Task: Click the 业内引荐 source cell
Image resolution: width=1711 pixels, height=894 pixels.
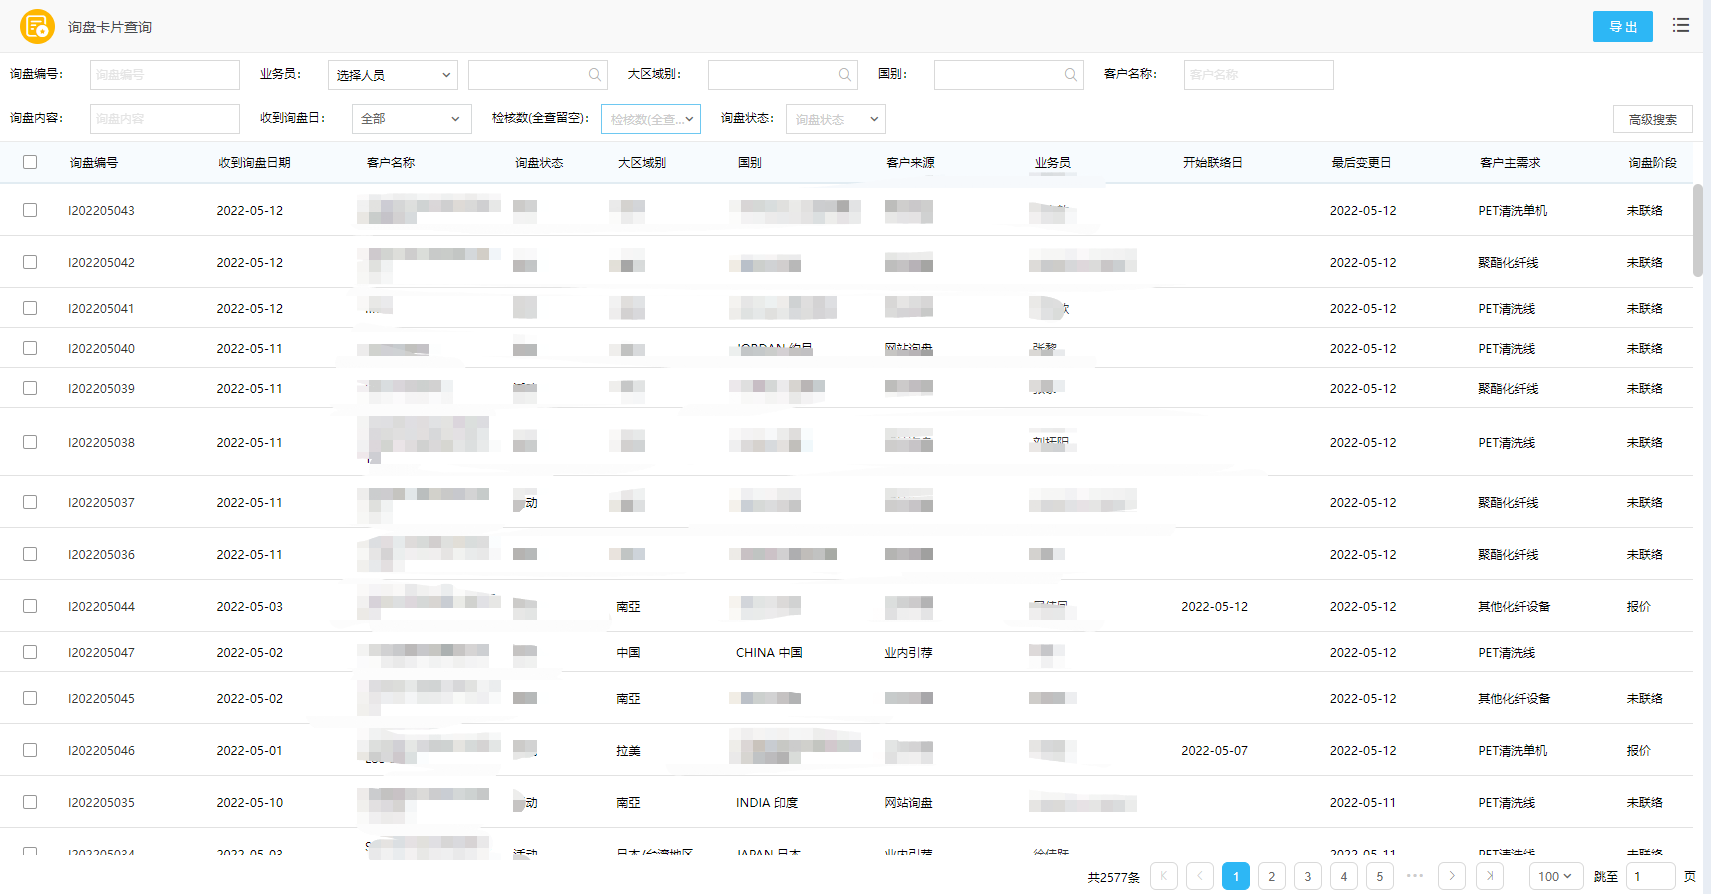Action: pyautogui.click(x=908, y=652)
